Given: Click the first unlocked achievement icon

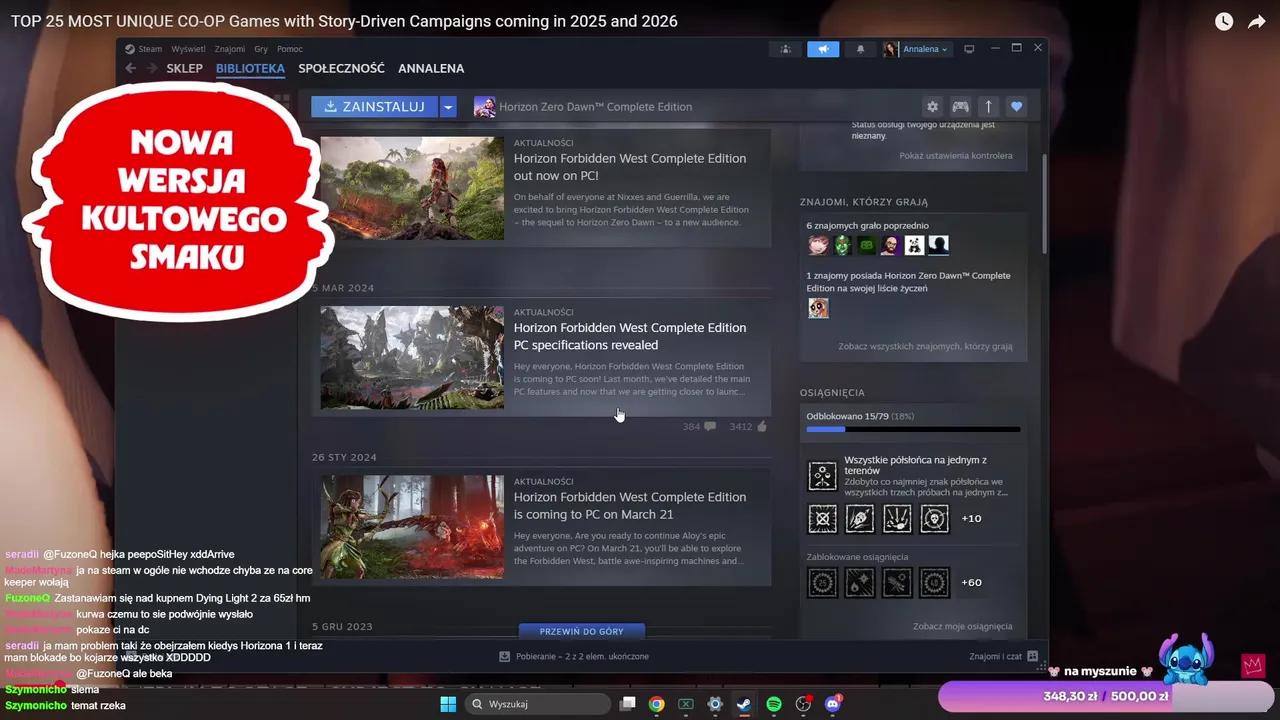Looking at the screenshot, I should coord(822,518).
